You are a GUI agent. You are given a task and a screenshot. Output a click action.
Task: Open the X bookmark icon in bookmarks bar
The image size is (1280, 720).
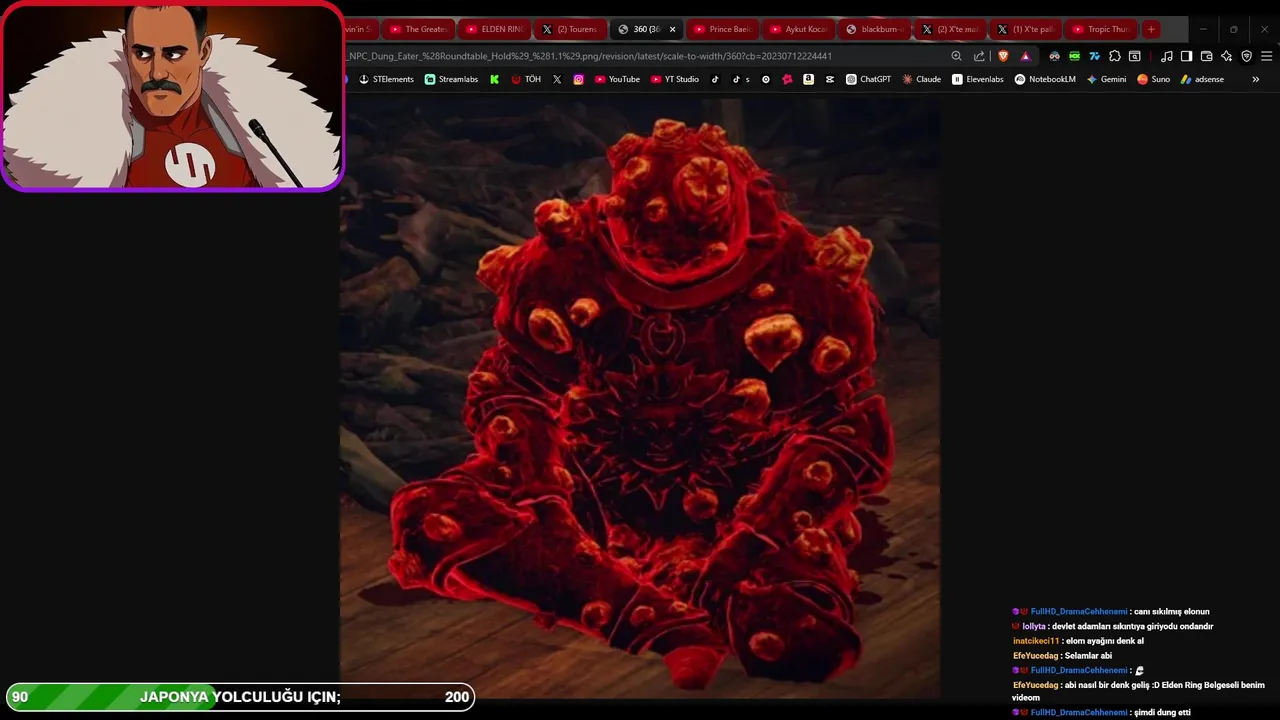[557, 79]
